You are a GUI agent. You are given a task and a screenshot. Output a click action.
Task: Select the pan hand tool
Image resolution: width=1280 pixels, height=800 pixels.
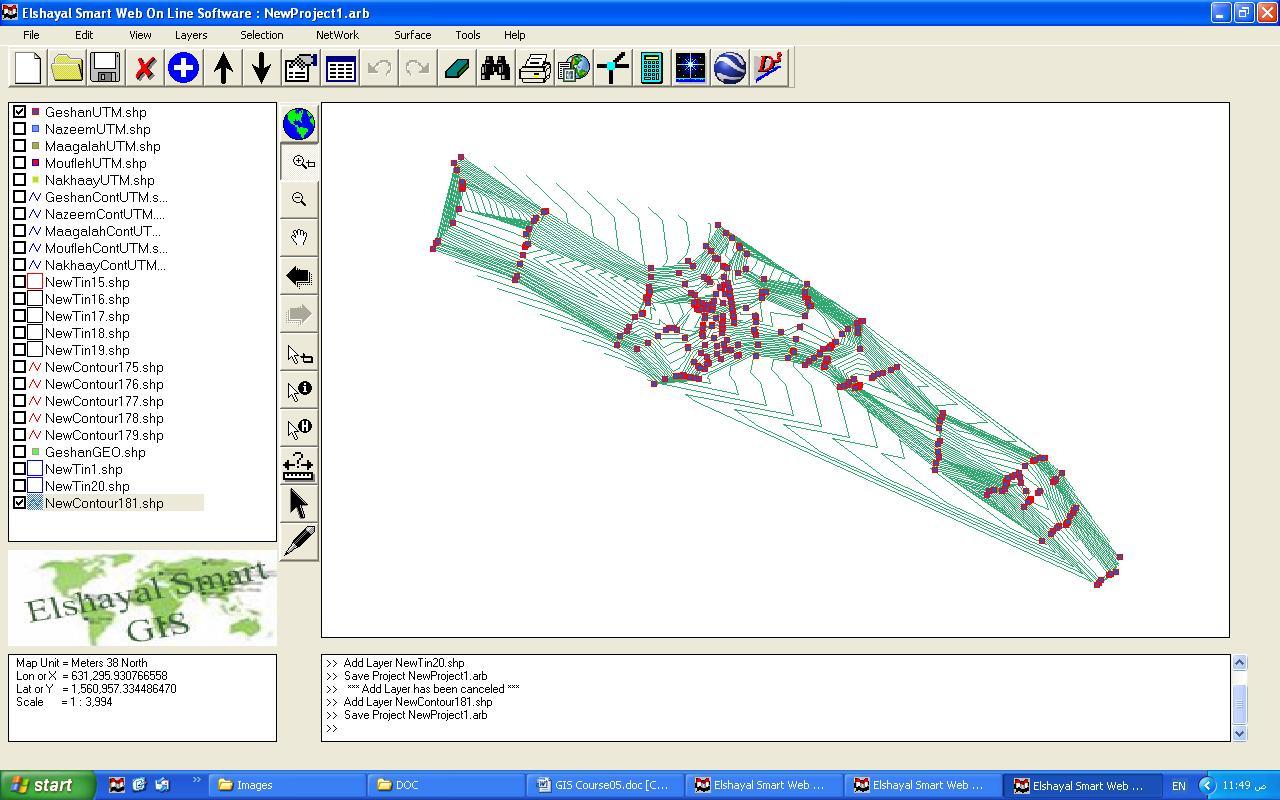299,238
